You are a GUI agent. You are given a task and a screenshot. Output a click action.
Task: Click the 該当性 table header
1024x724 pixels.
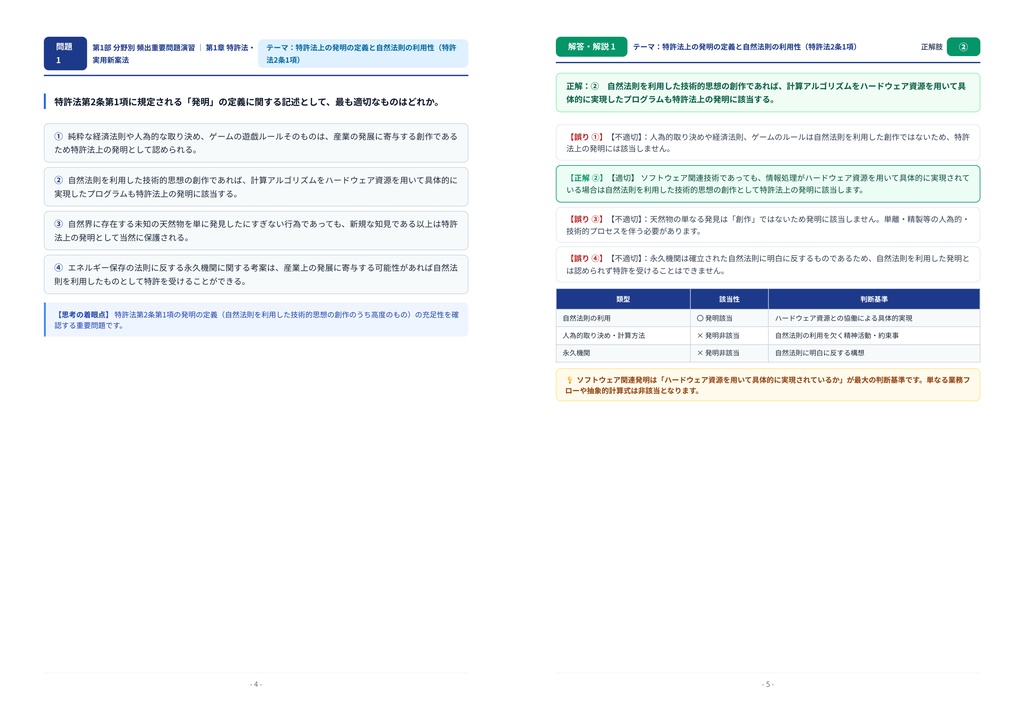coord(729,299)
